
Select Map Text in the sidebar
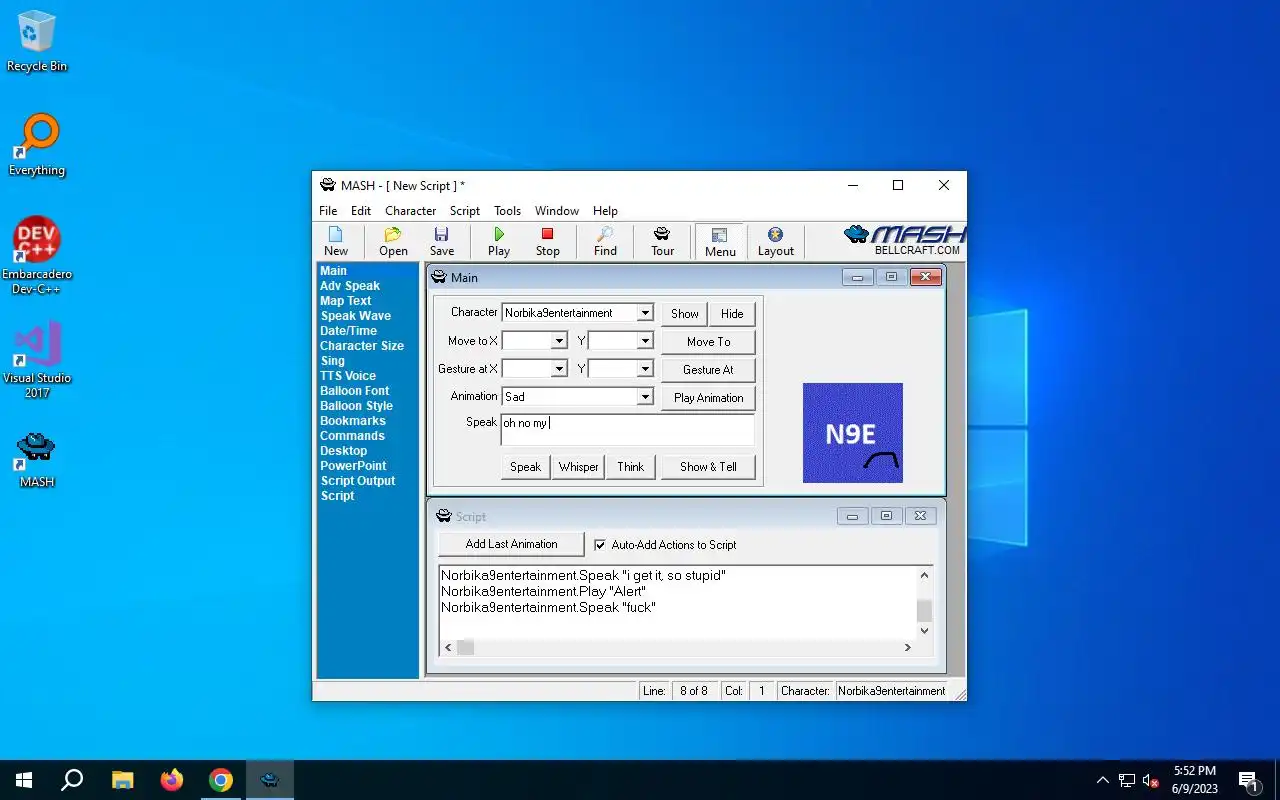(345, 301)
